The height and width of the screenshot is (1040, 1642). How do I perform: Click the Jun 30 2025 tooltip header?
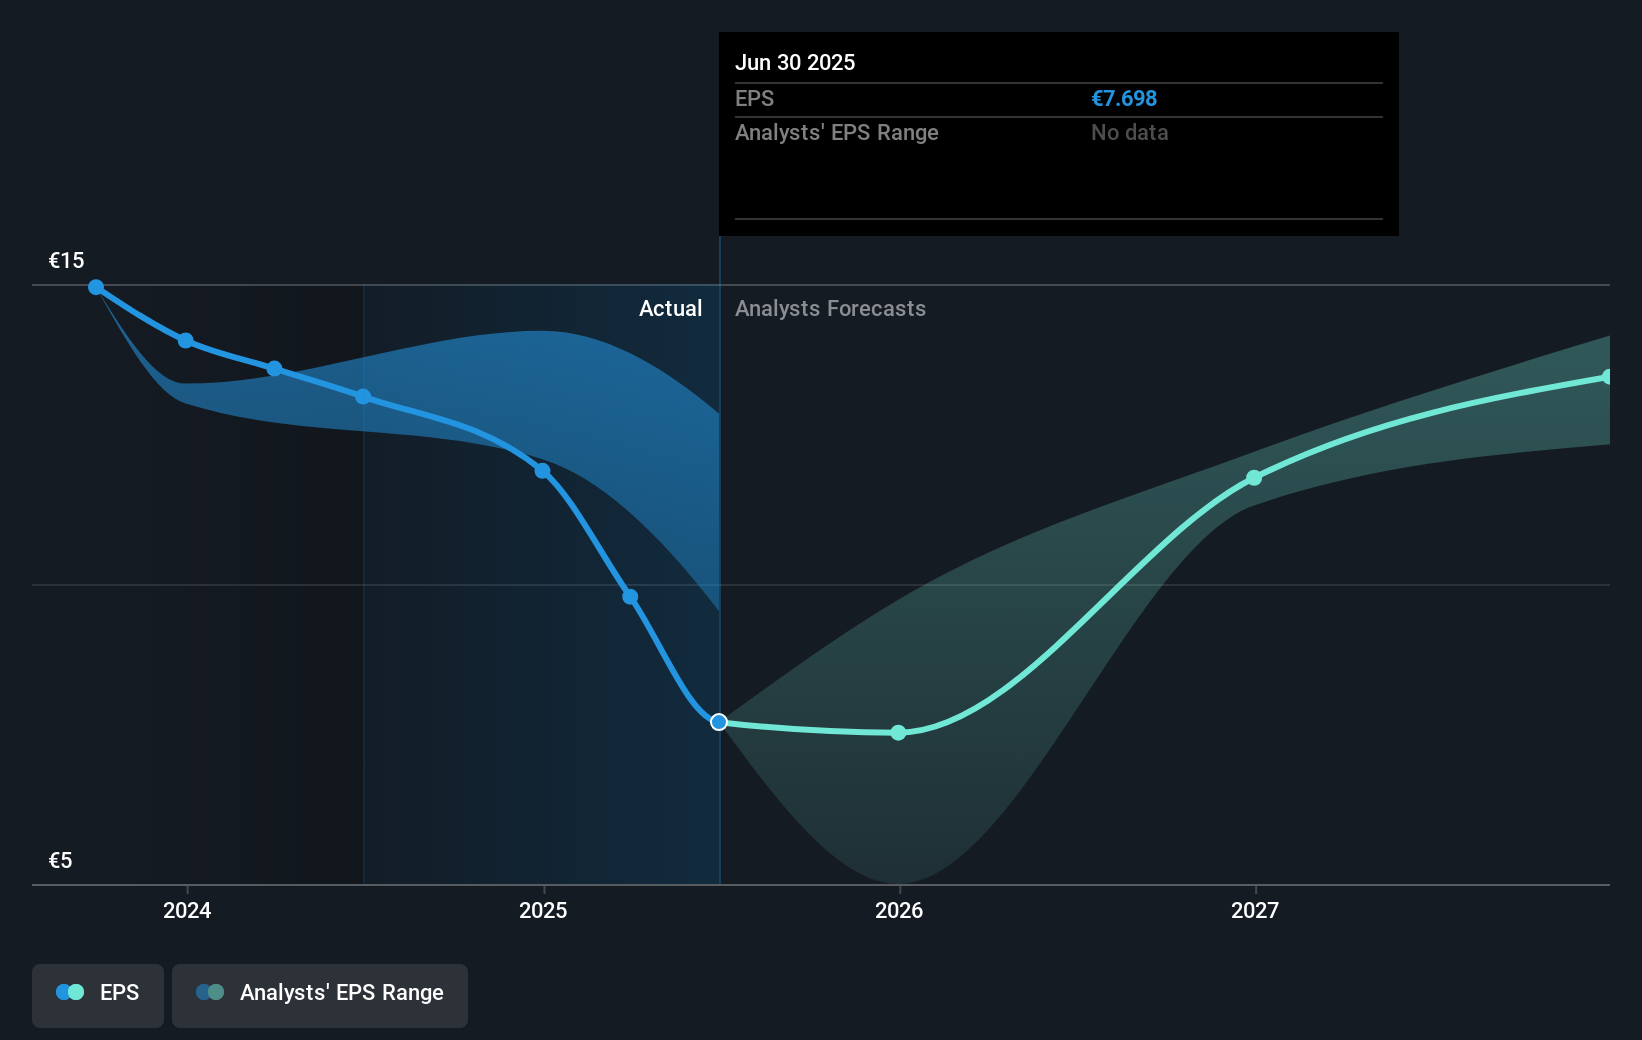[x=796, y=62]
